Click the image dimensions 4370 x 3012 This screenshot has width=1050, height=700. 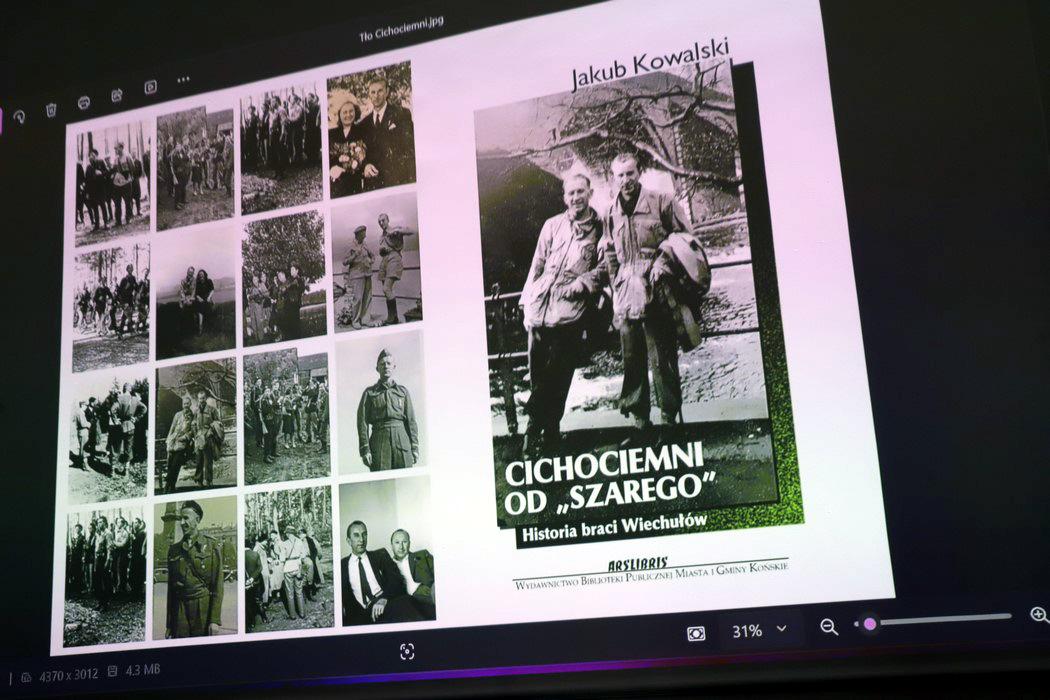click(x=69, y=675)
